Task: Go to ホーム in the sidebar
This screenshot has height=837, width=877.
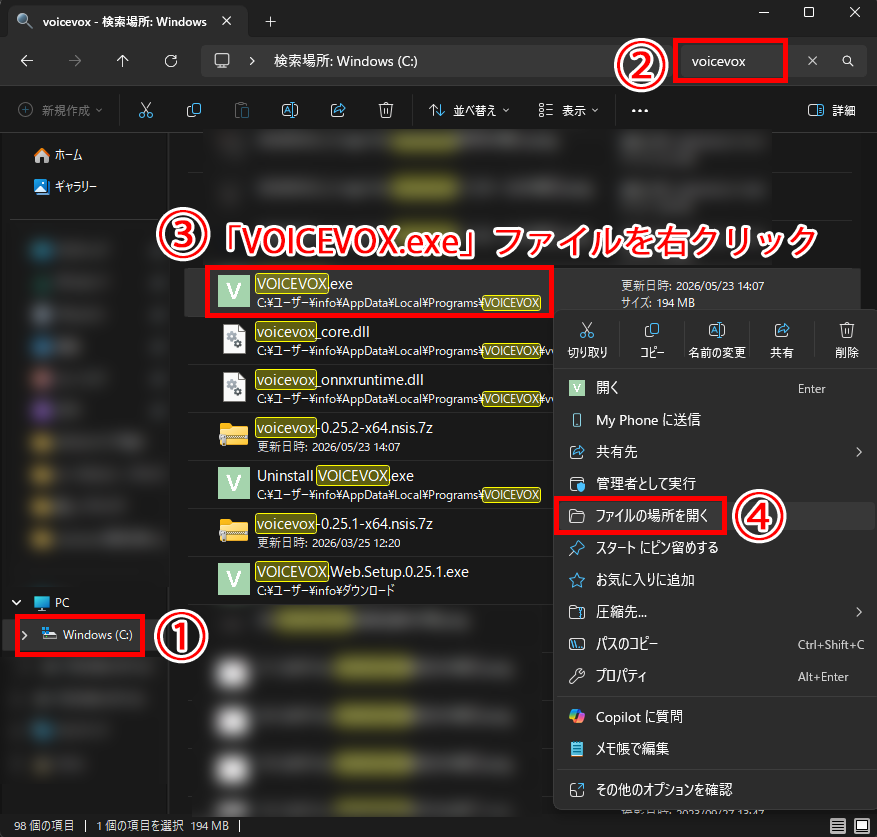Action: [58, 155]
